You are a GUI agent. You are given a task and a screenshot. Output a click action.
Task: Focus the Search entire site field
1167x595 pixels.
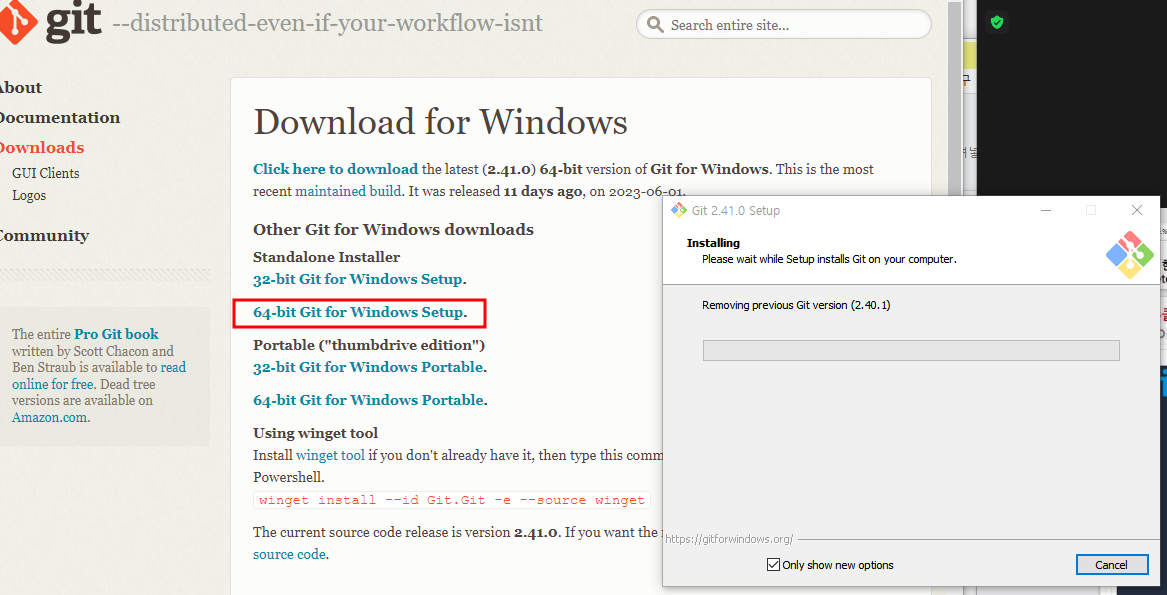tap(784, 25)
